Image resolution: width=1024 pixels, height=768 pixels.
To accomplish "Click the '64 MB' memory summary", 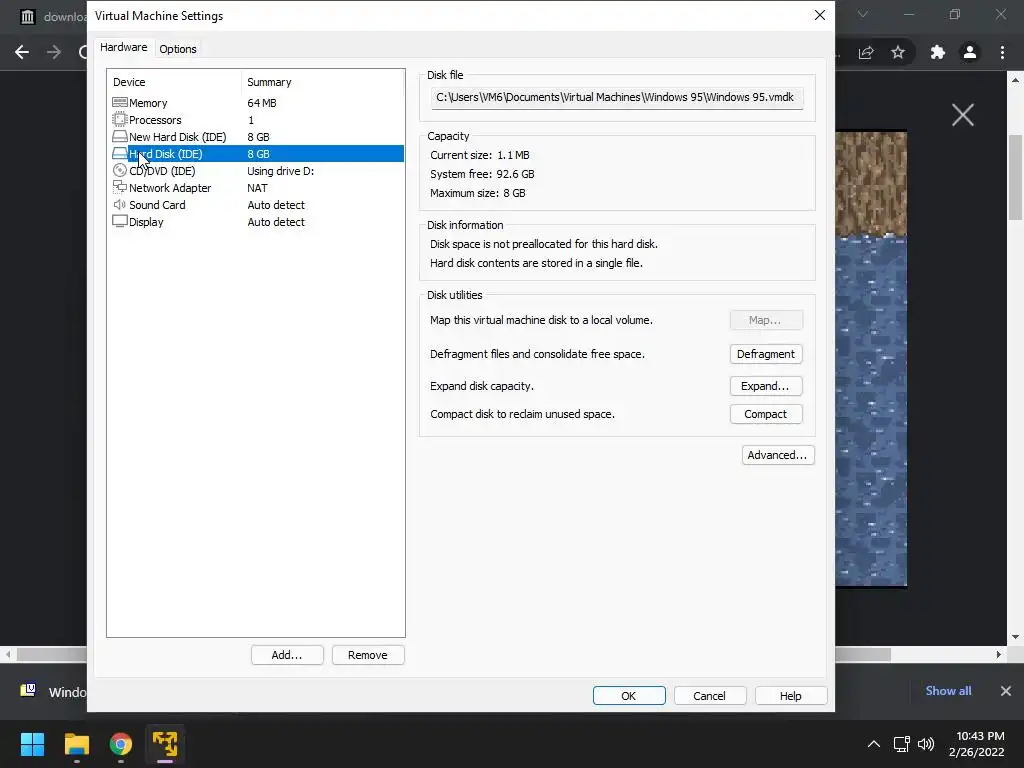I will pyautogui.click(x=262, y=103).
